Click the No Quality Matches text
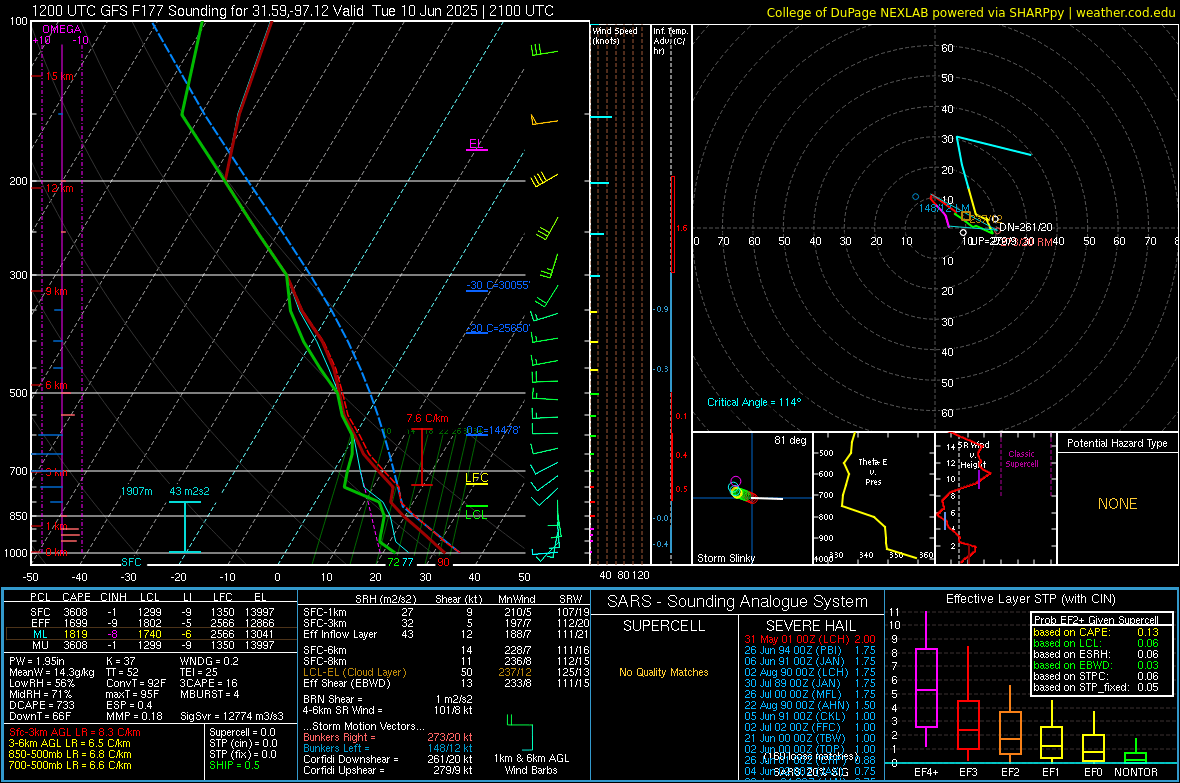Image resolution: width=1180 pixels, height=783 pixels. click(x=664, y=672)
